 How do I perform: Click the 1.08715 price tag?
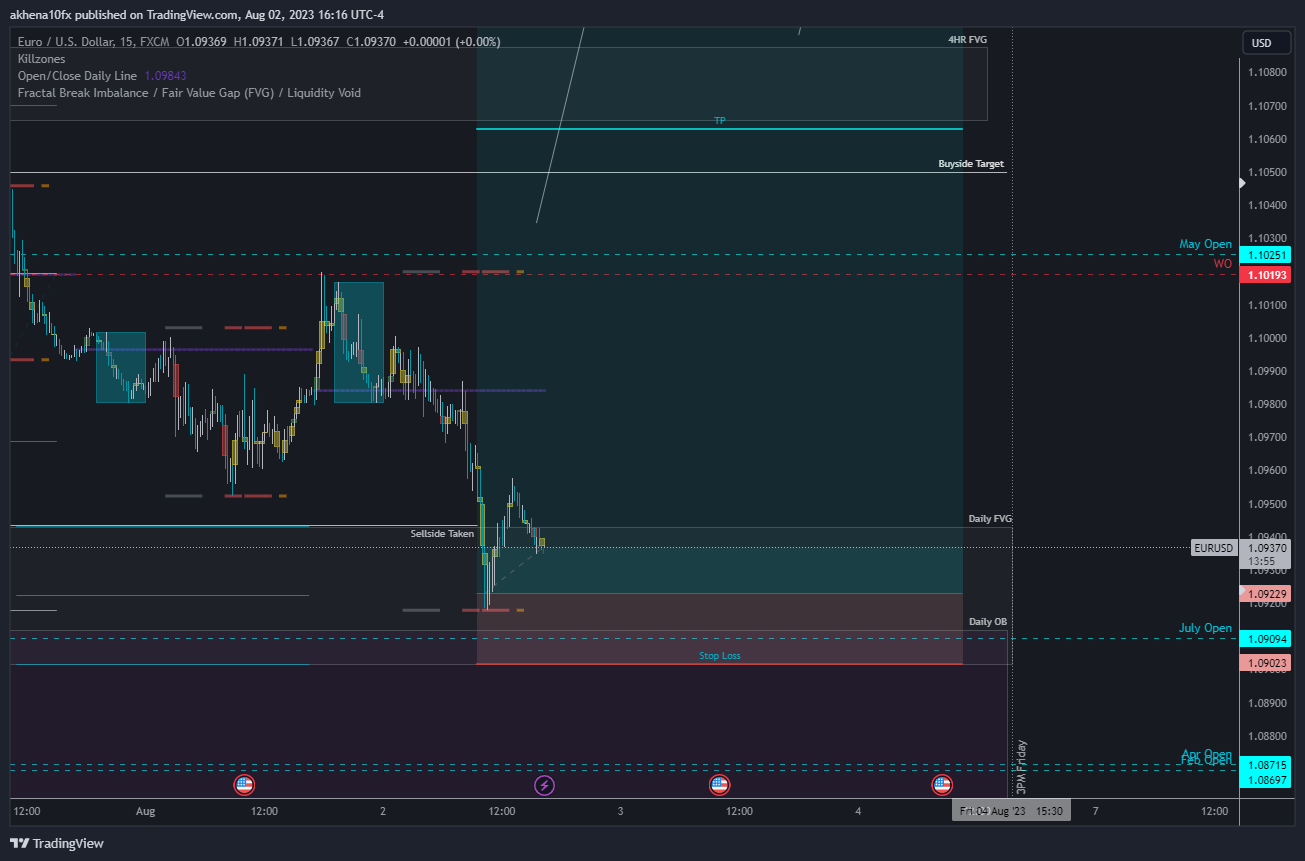(x=1265, y=764)
